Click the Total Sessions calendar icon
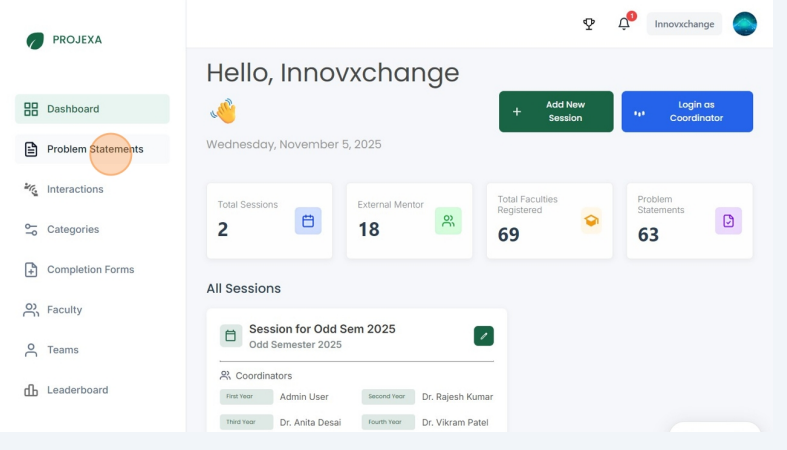This screenshot has width=787, height=450. (x=308, y=221)
